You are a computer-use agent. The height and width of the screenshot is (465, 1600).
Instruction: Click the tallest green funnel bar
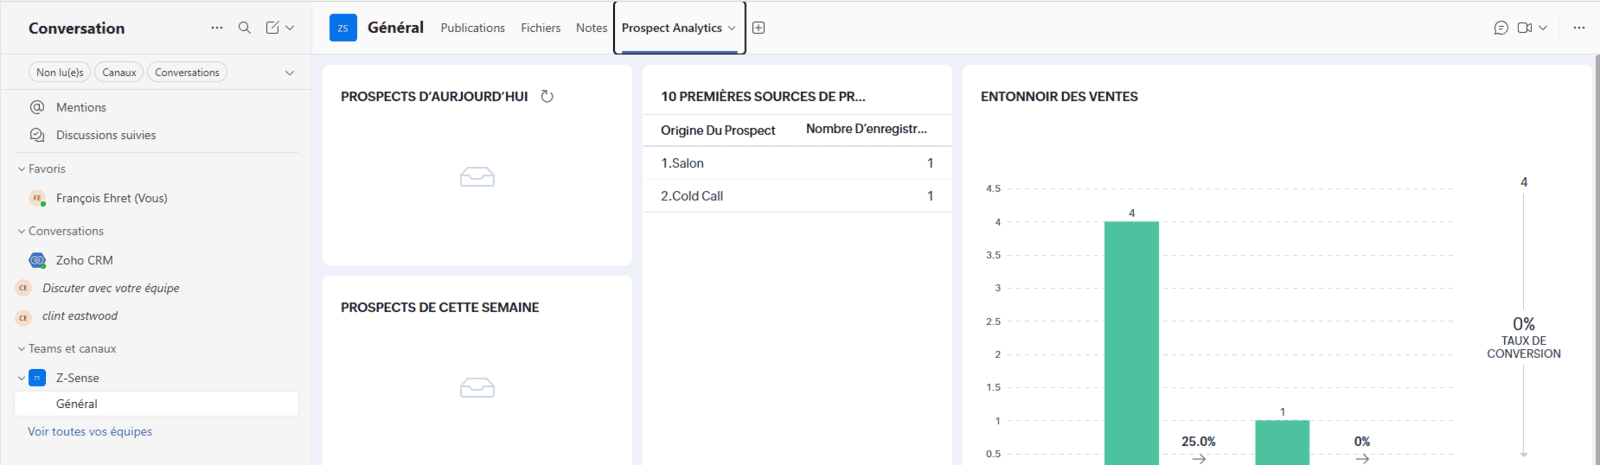pyautogui.click(x=1131, y=340)
